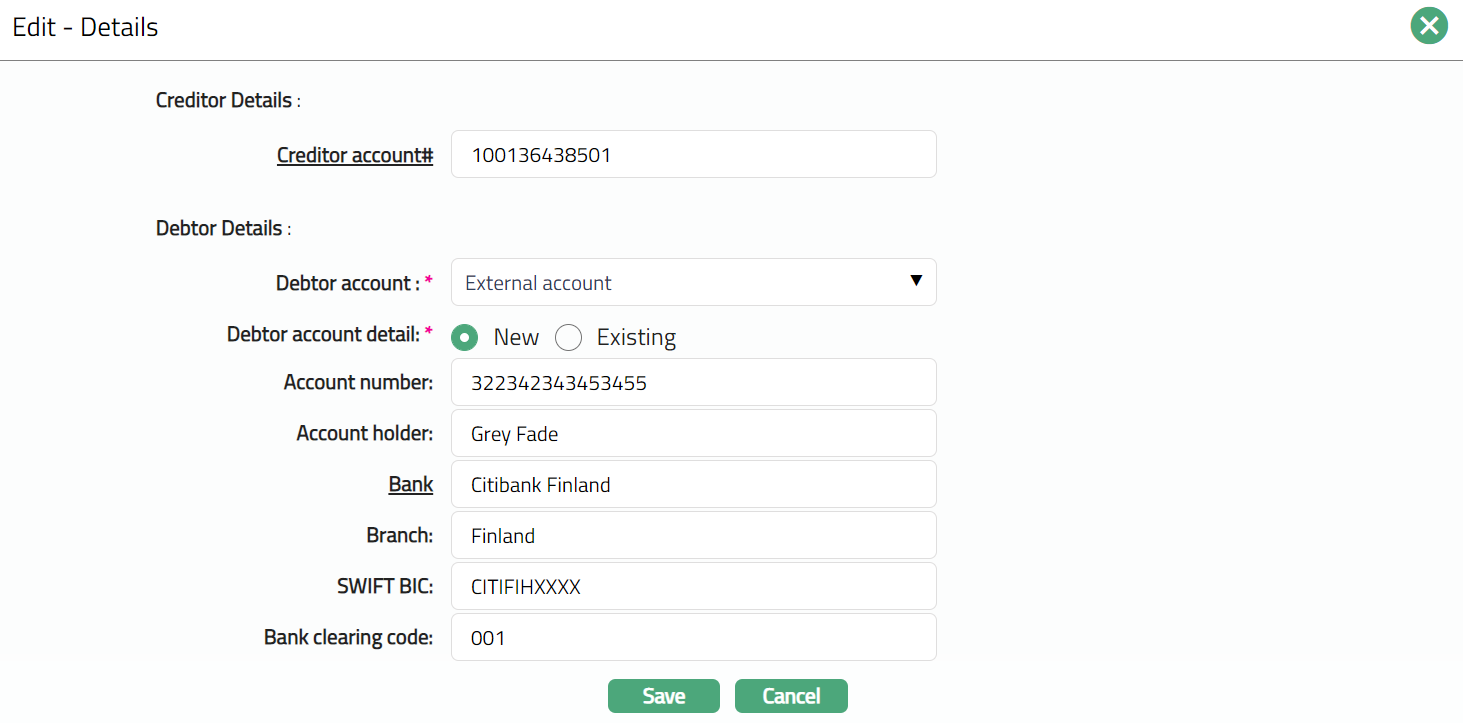Open the underlined Bank label link
The width and height of the screenshot is (1463, 723).
point(410,485)
